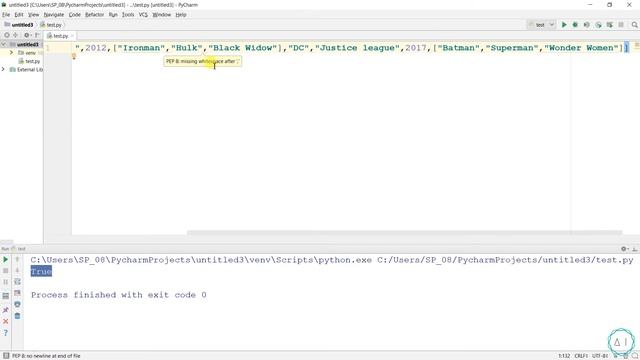Open Run panel settings gear
The width and height of the screenshot is (640, 360).
[x=624, y=249]
